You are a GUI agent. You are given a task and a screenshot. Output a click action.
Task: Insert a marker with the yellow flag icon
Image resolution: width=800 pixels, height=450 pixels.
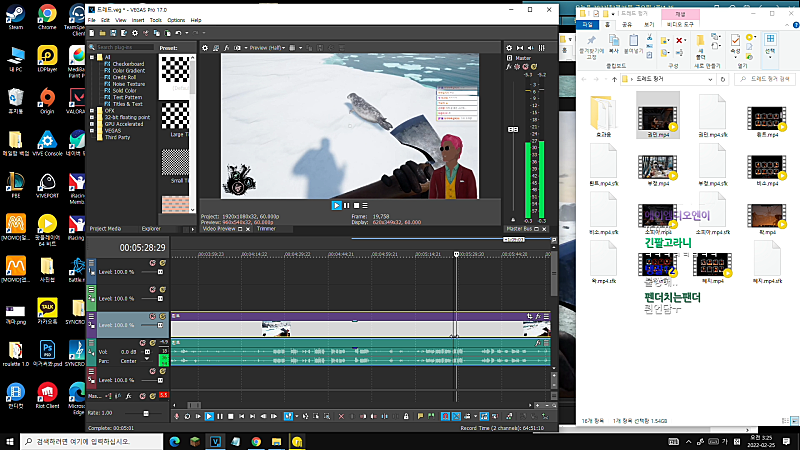[x=420, y=416]
